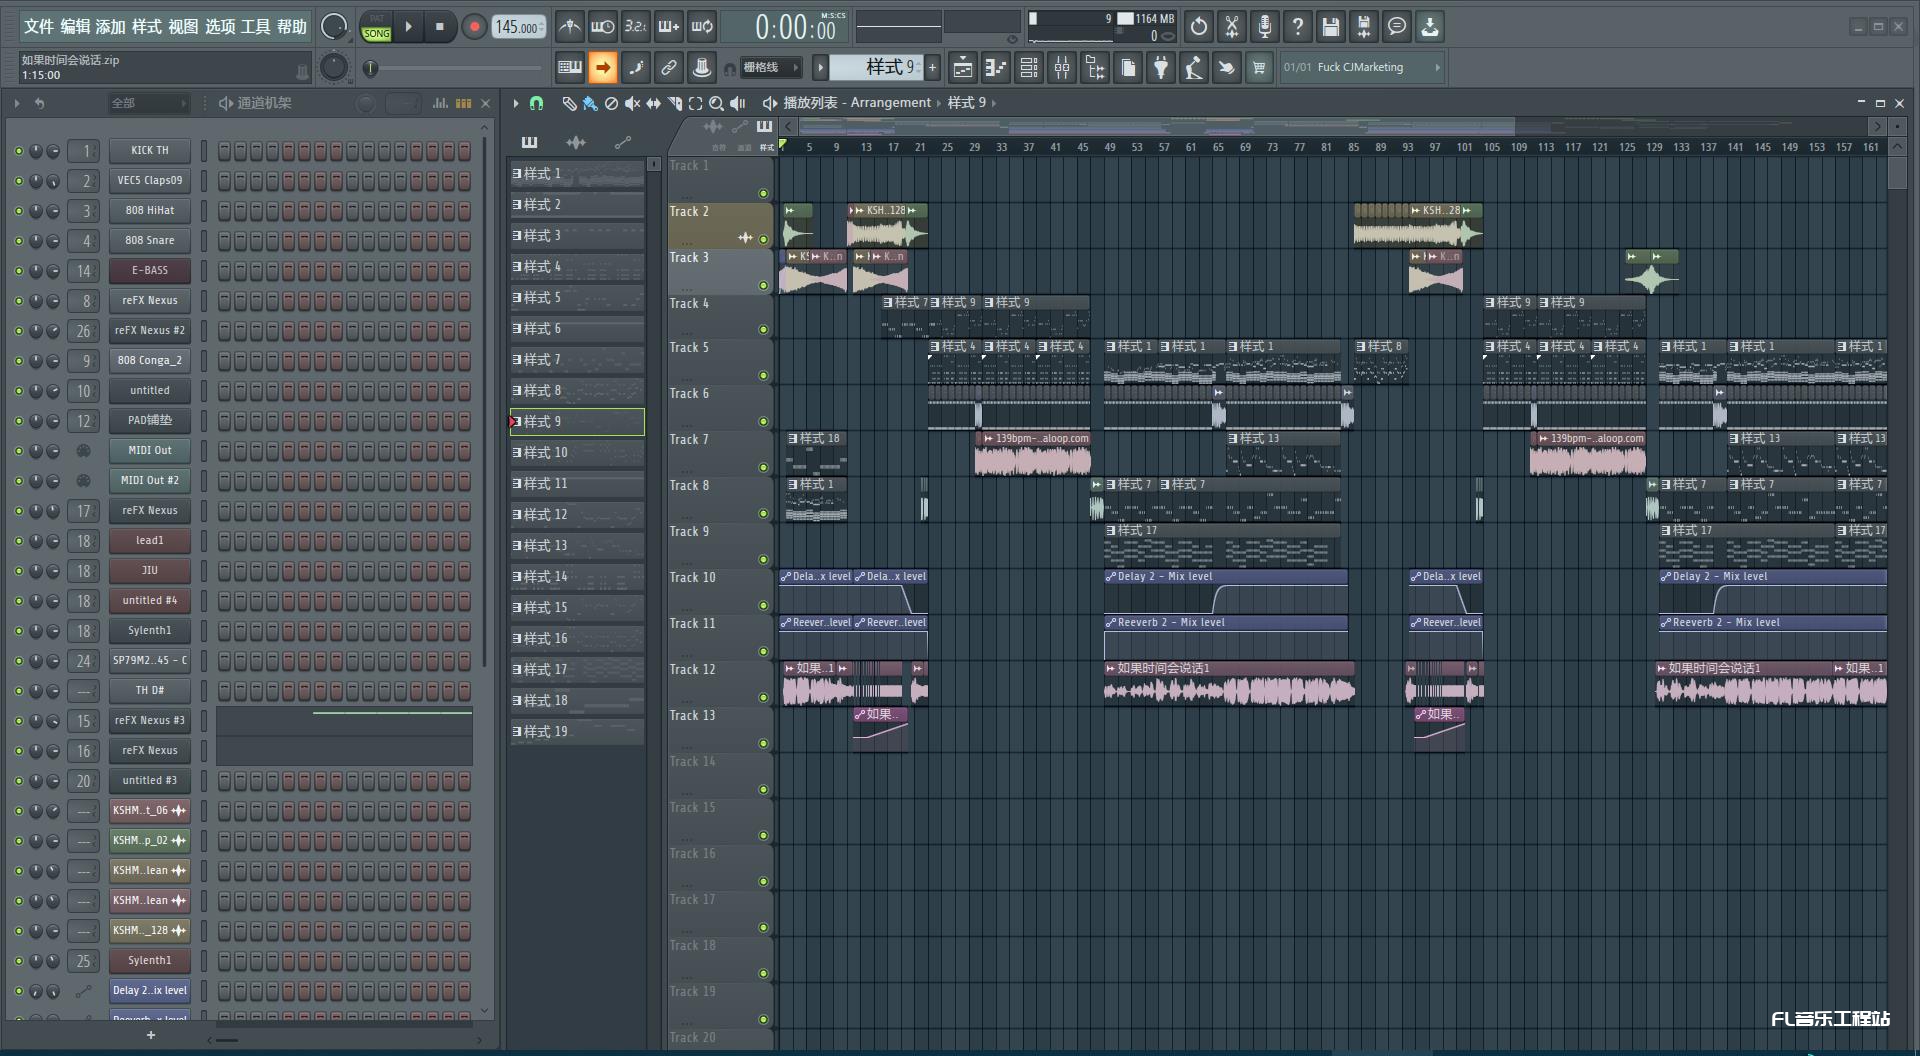Expand the Arrangement breadcrumb arrow
1920x1056 pixels.
coord(938,103)
